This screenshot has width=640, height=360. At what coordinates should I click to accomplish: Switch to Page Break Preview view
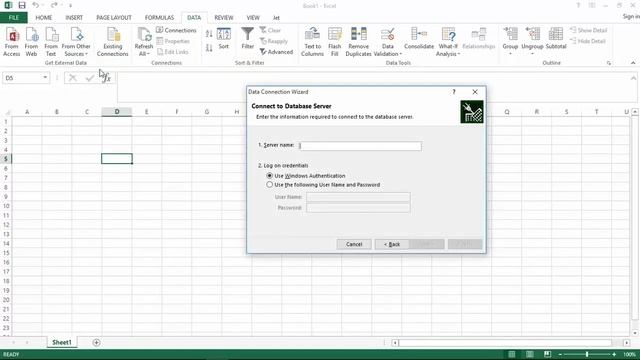tap(547, 354)
